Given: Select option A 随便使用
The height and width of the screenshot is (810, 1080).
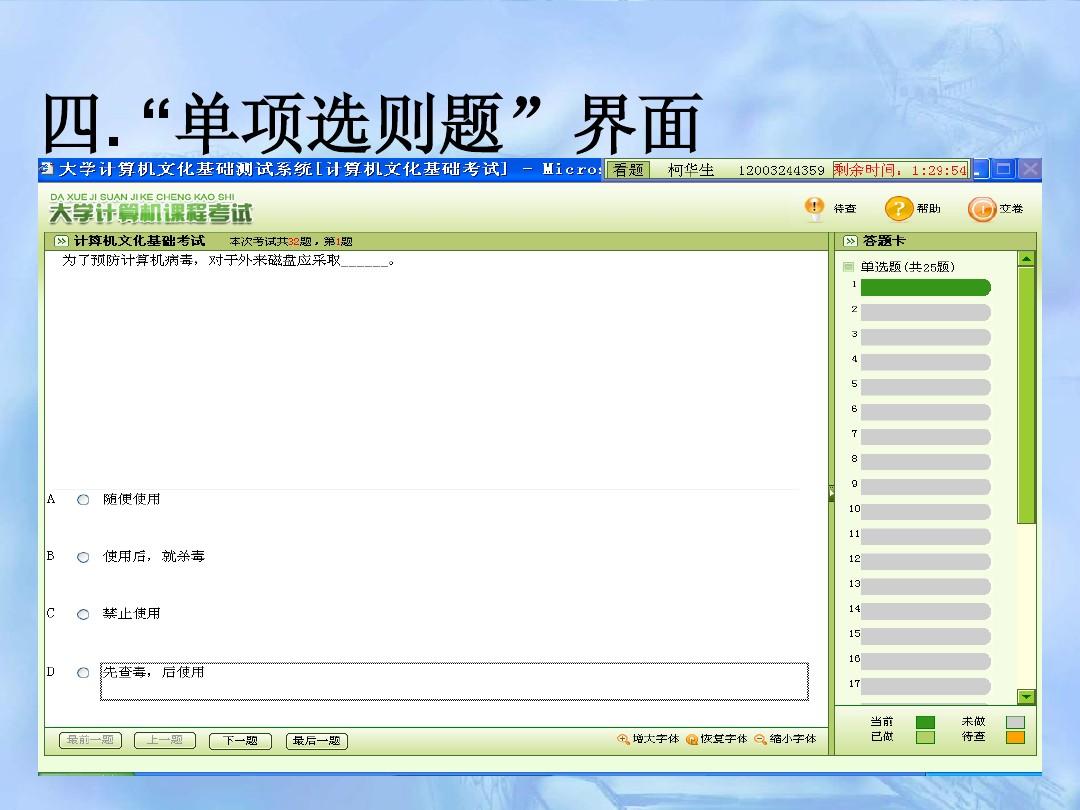Looking at the screenshot, I should pyautogui.click(x=83, y=499).
